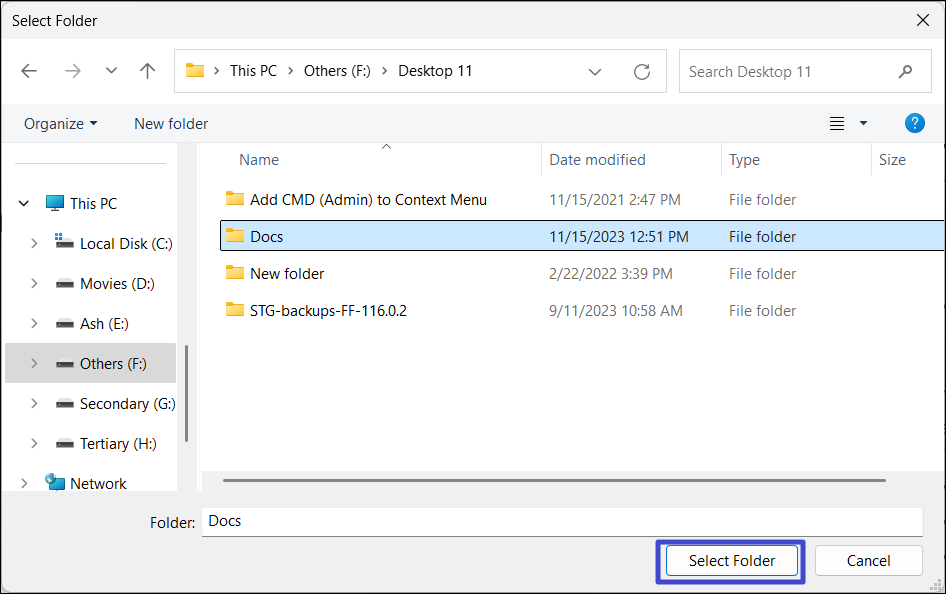Screen dimensions: 946x594
Task: Change the view layout icon
Action: pos(838,123)
